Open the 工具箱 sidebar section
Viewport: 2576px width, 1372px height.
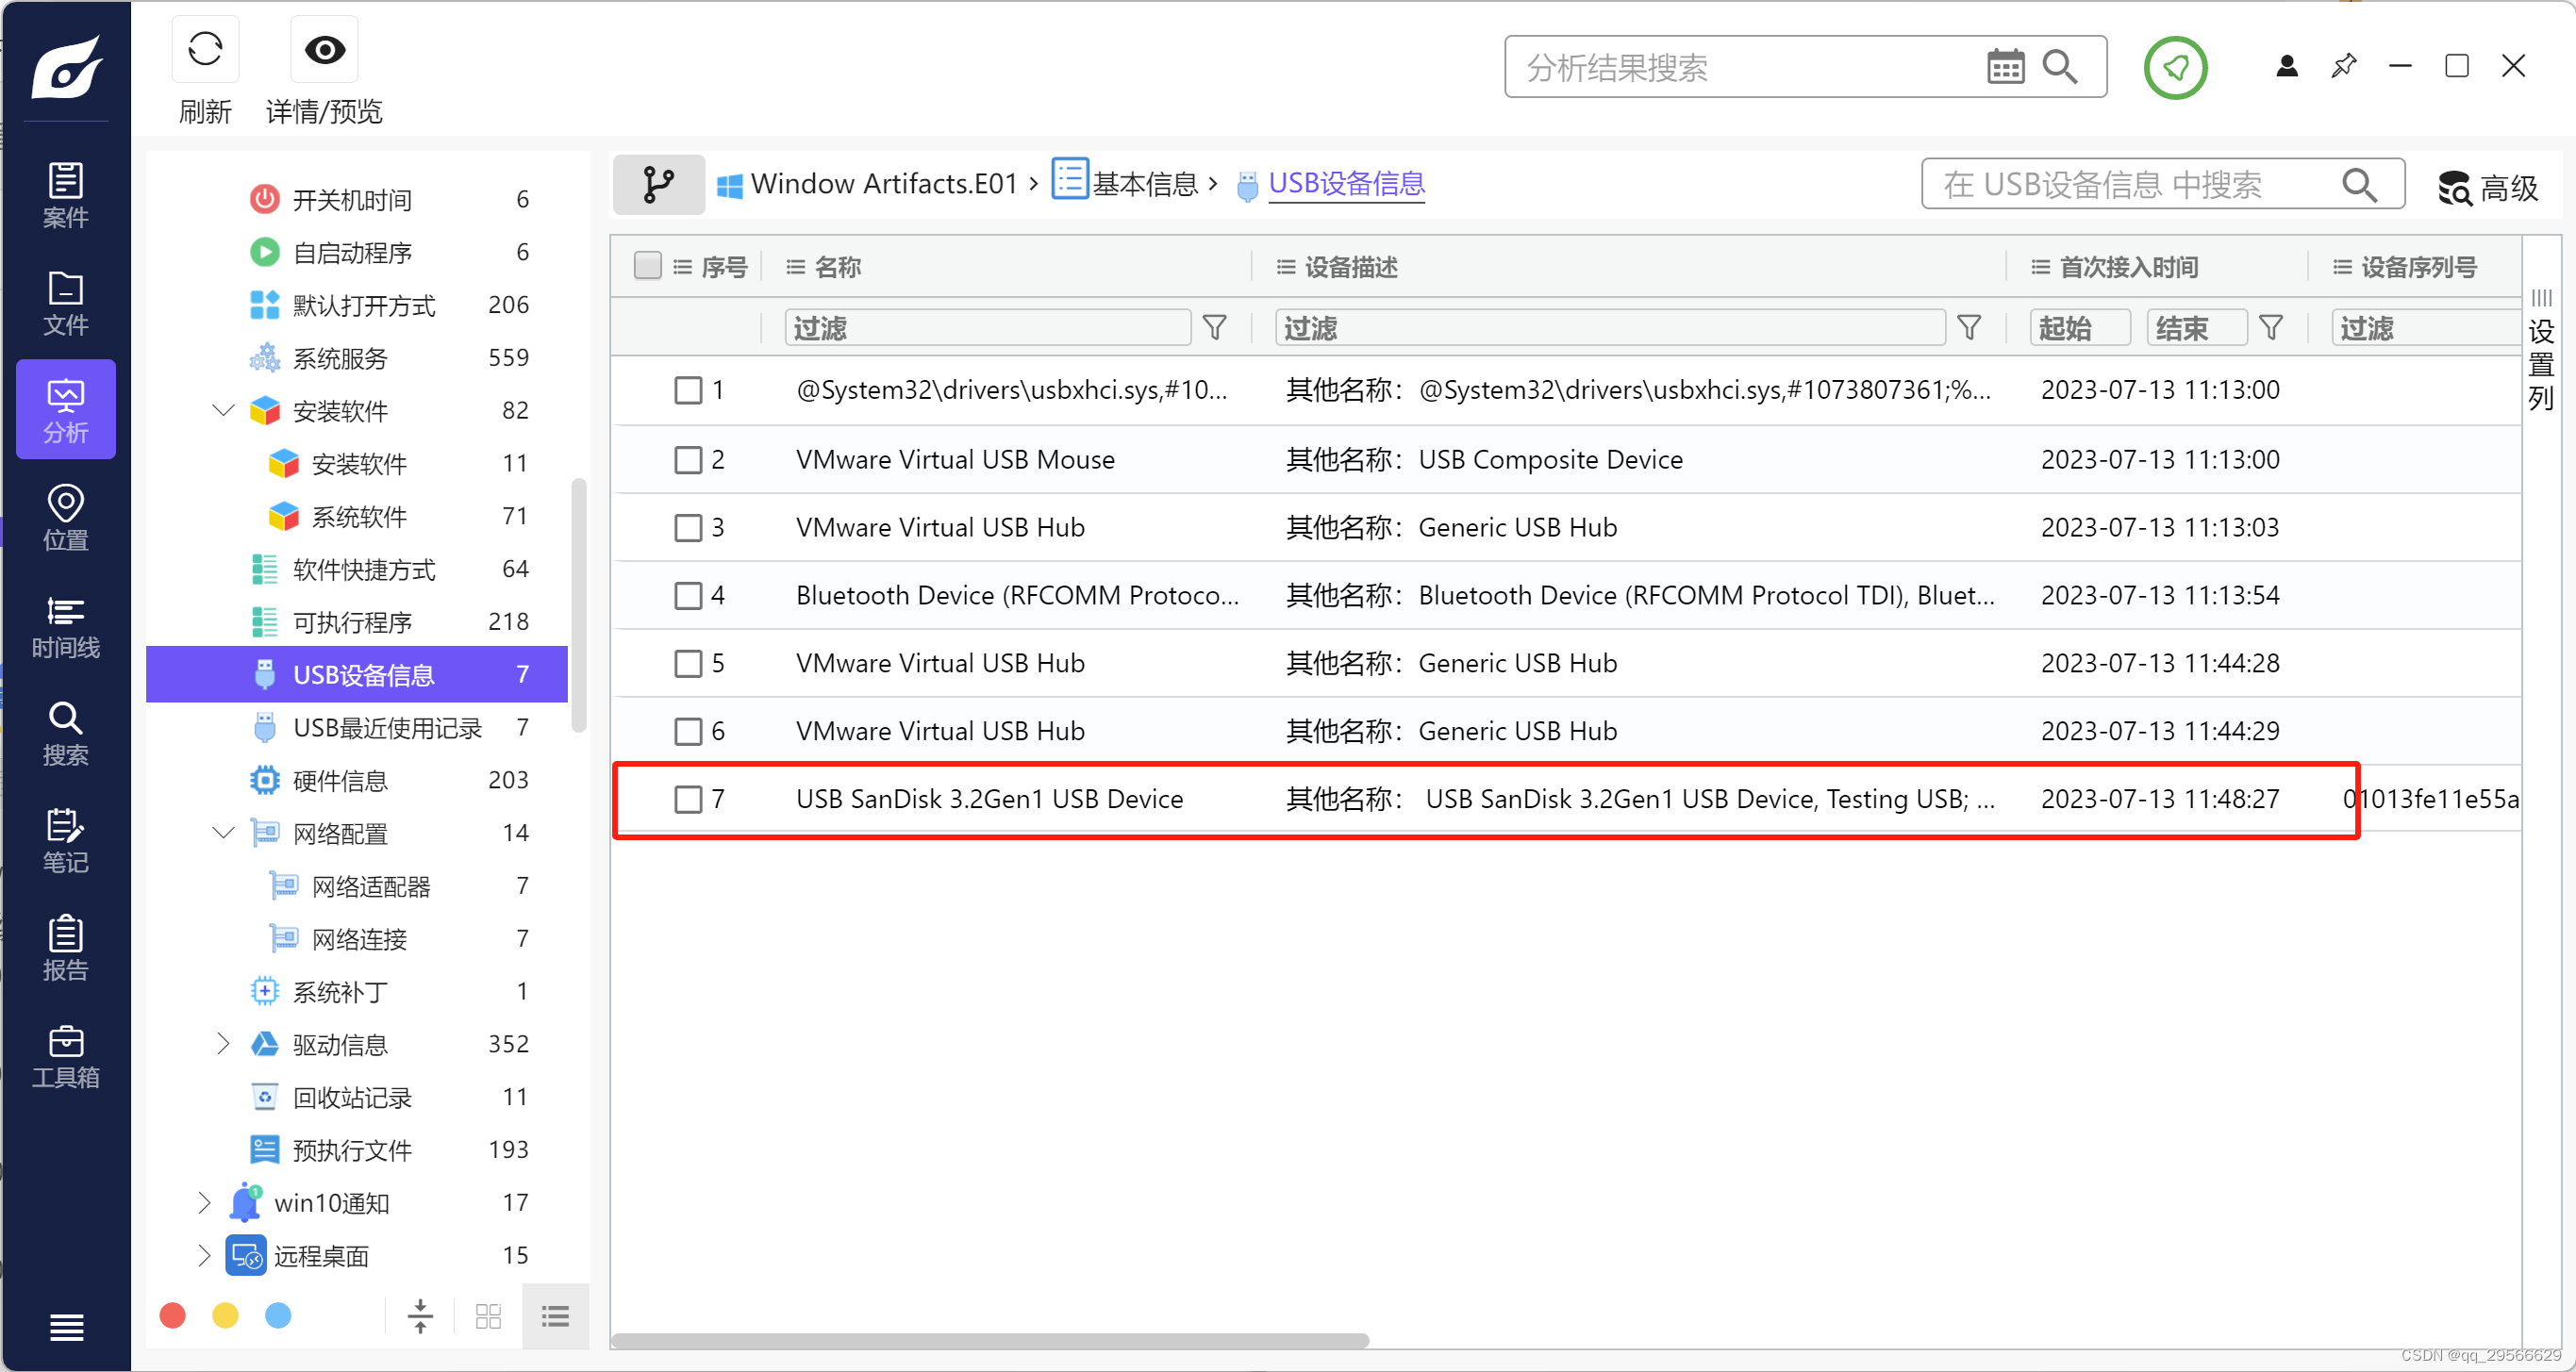coord(66,1055)
